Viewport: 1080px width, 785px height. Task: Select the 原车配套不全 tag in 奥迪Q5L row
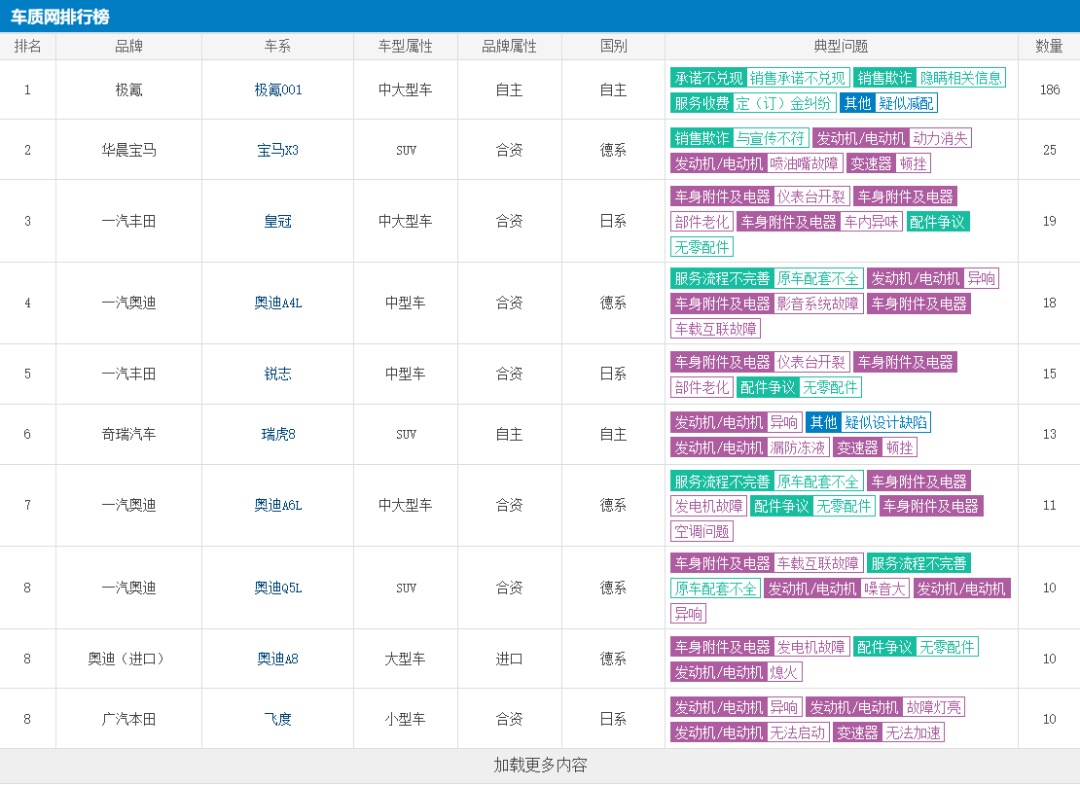click(x=716, y=589)
